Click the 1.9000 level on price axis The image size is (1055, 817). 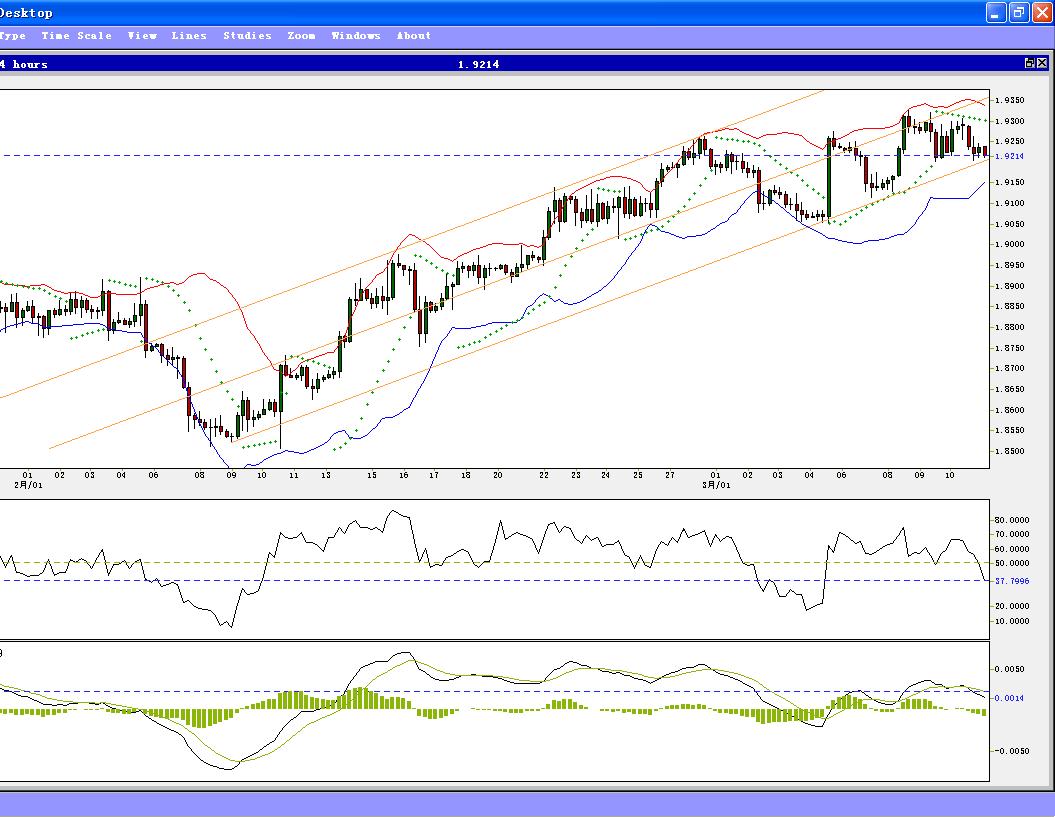[x=1009, y=245]
